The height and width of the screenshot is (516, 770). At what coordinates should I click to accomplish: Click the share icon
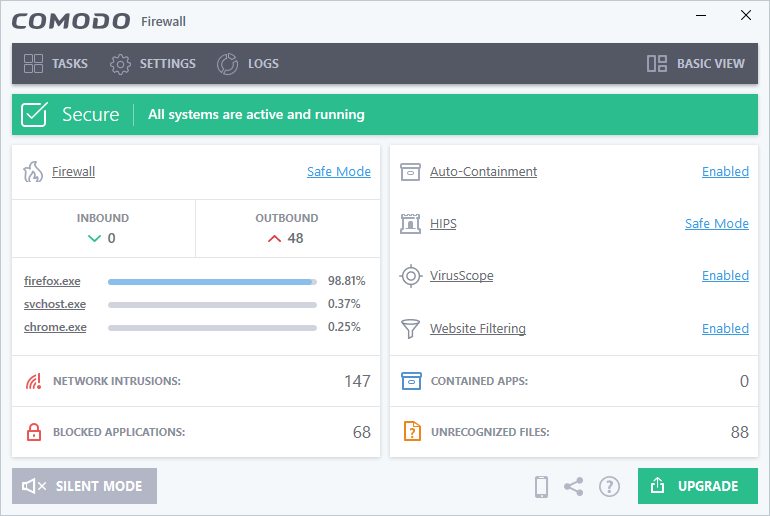(574, 487)
